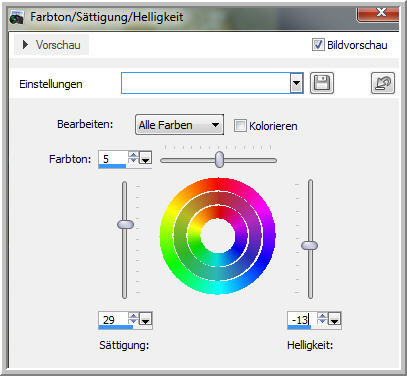
Task: Click the Sättigung input field showing 29
Action: pos(113,320)
